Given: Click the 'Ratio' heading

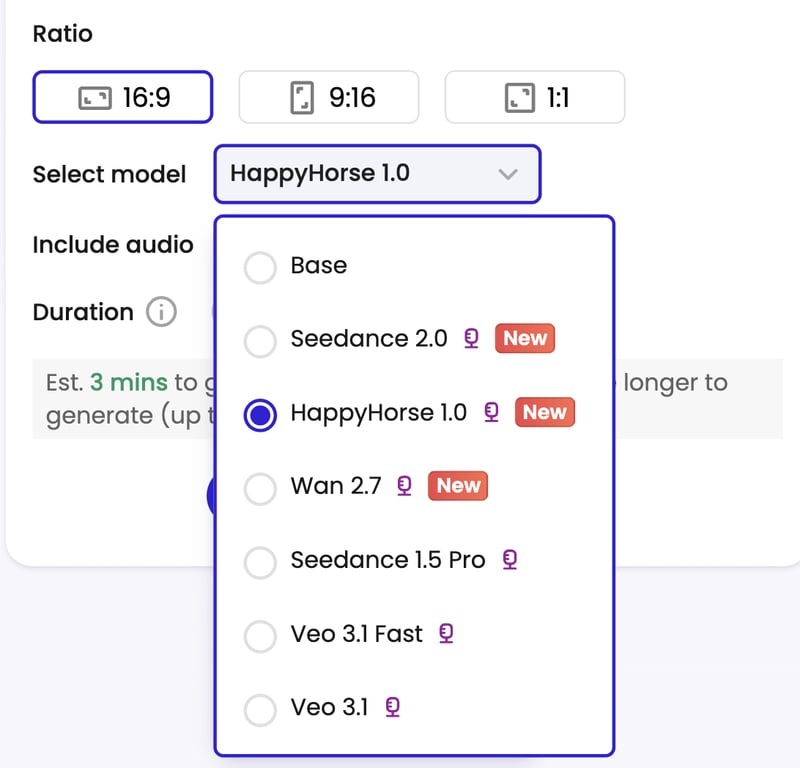Looking at the screenshot, I should [63, 34].
